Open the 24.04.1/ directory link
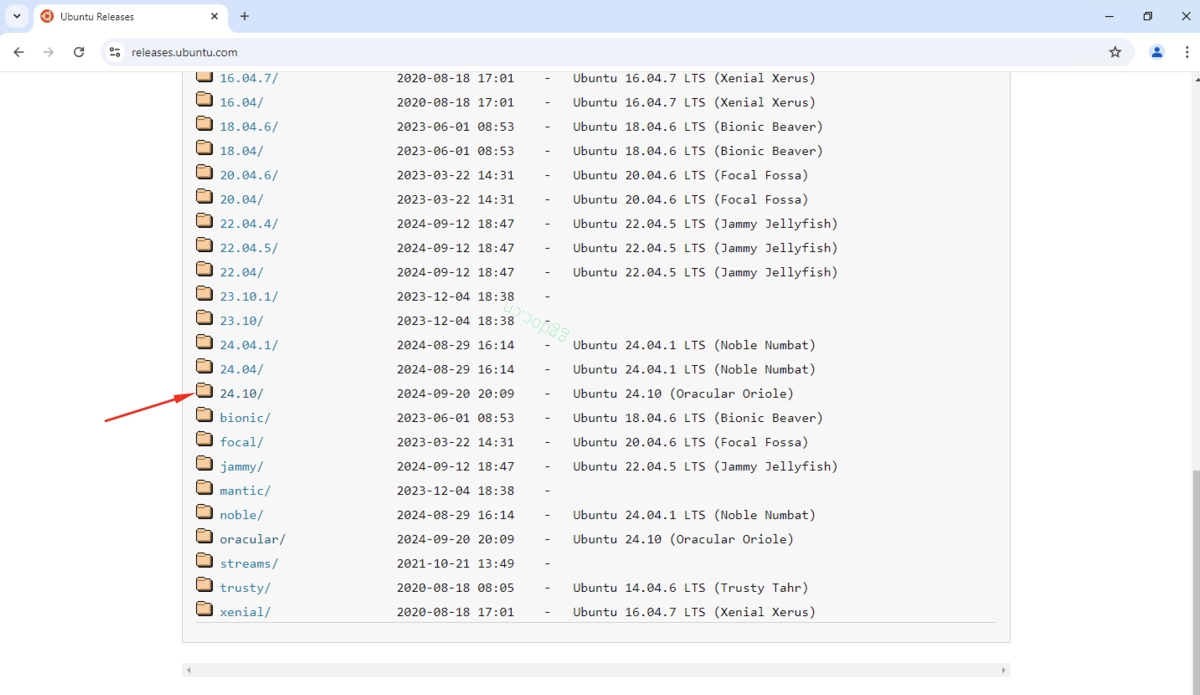Image resolution: width=1200 pixels, height=695 pixels. click(249, 345)
